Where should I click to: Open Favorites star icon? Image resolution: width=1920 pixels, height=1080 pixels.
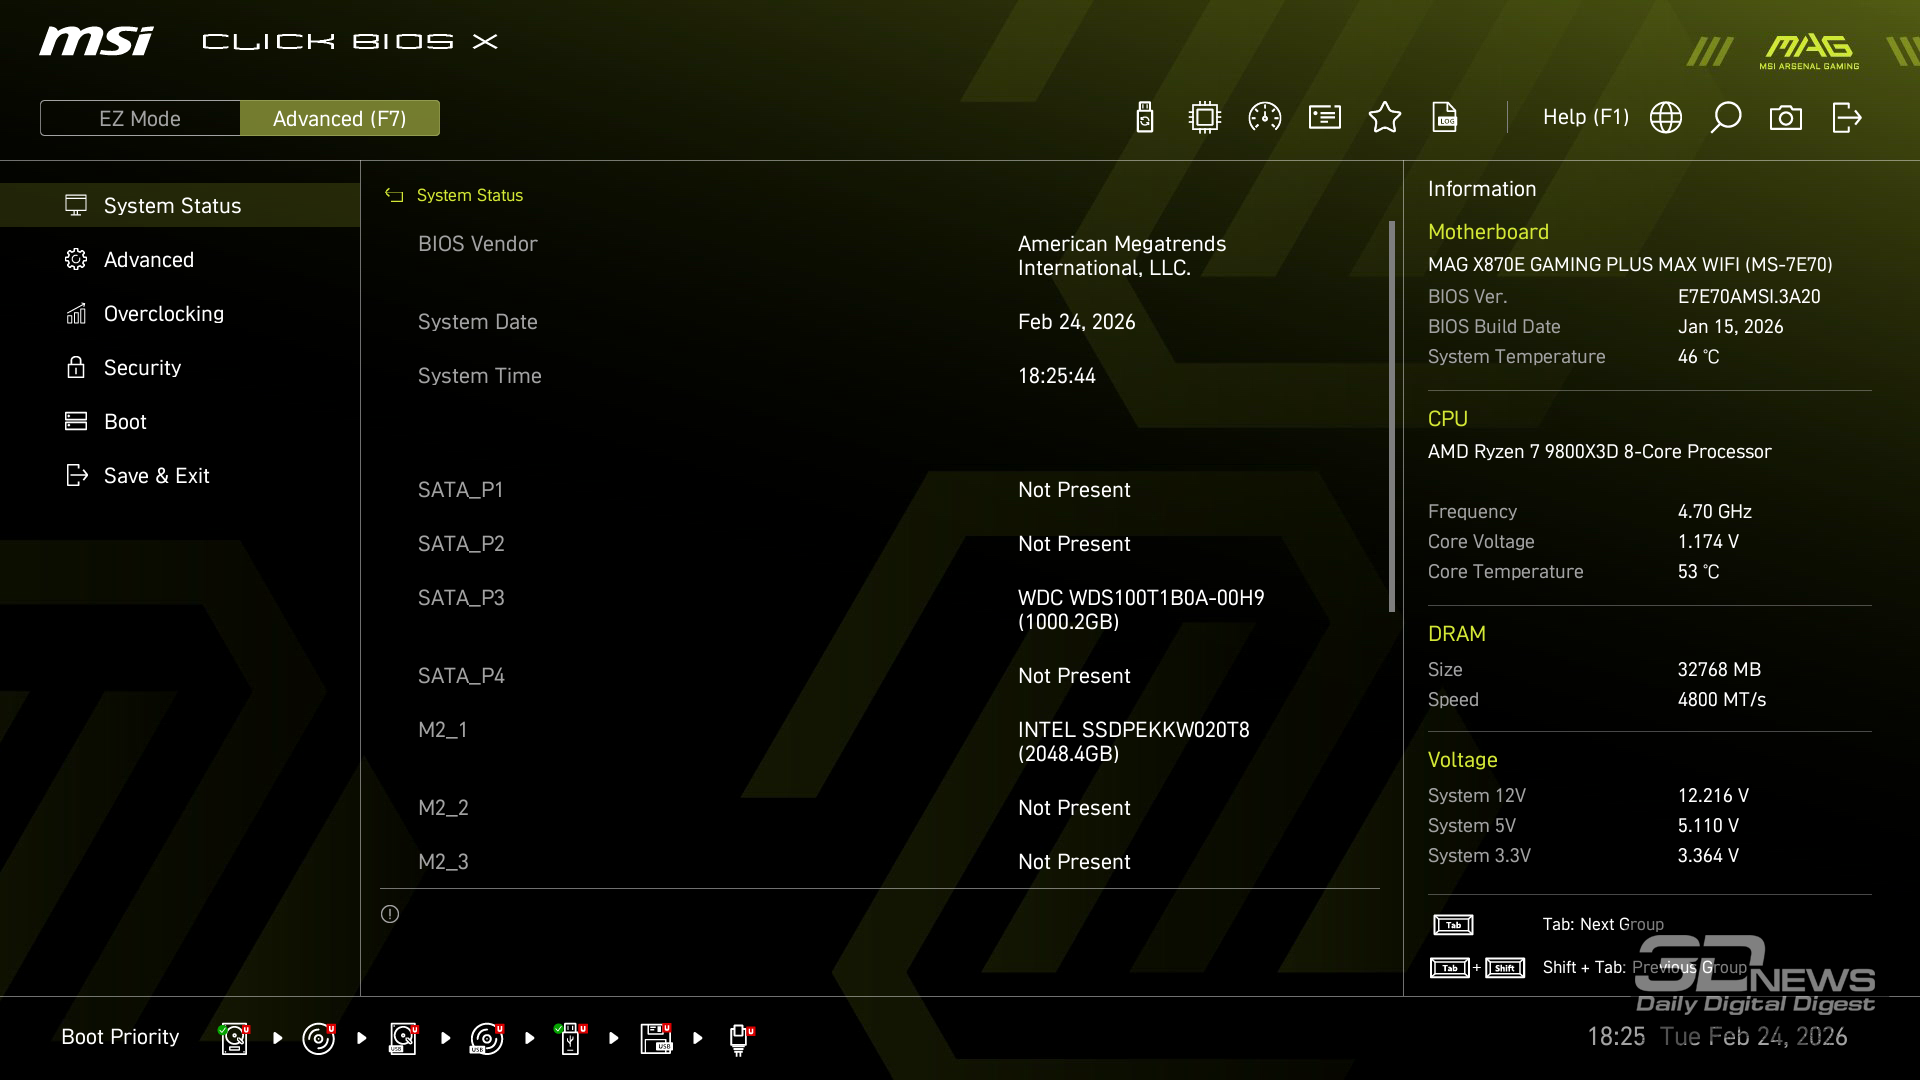tap(1385, 118)
